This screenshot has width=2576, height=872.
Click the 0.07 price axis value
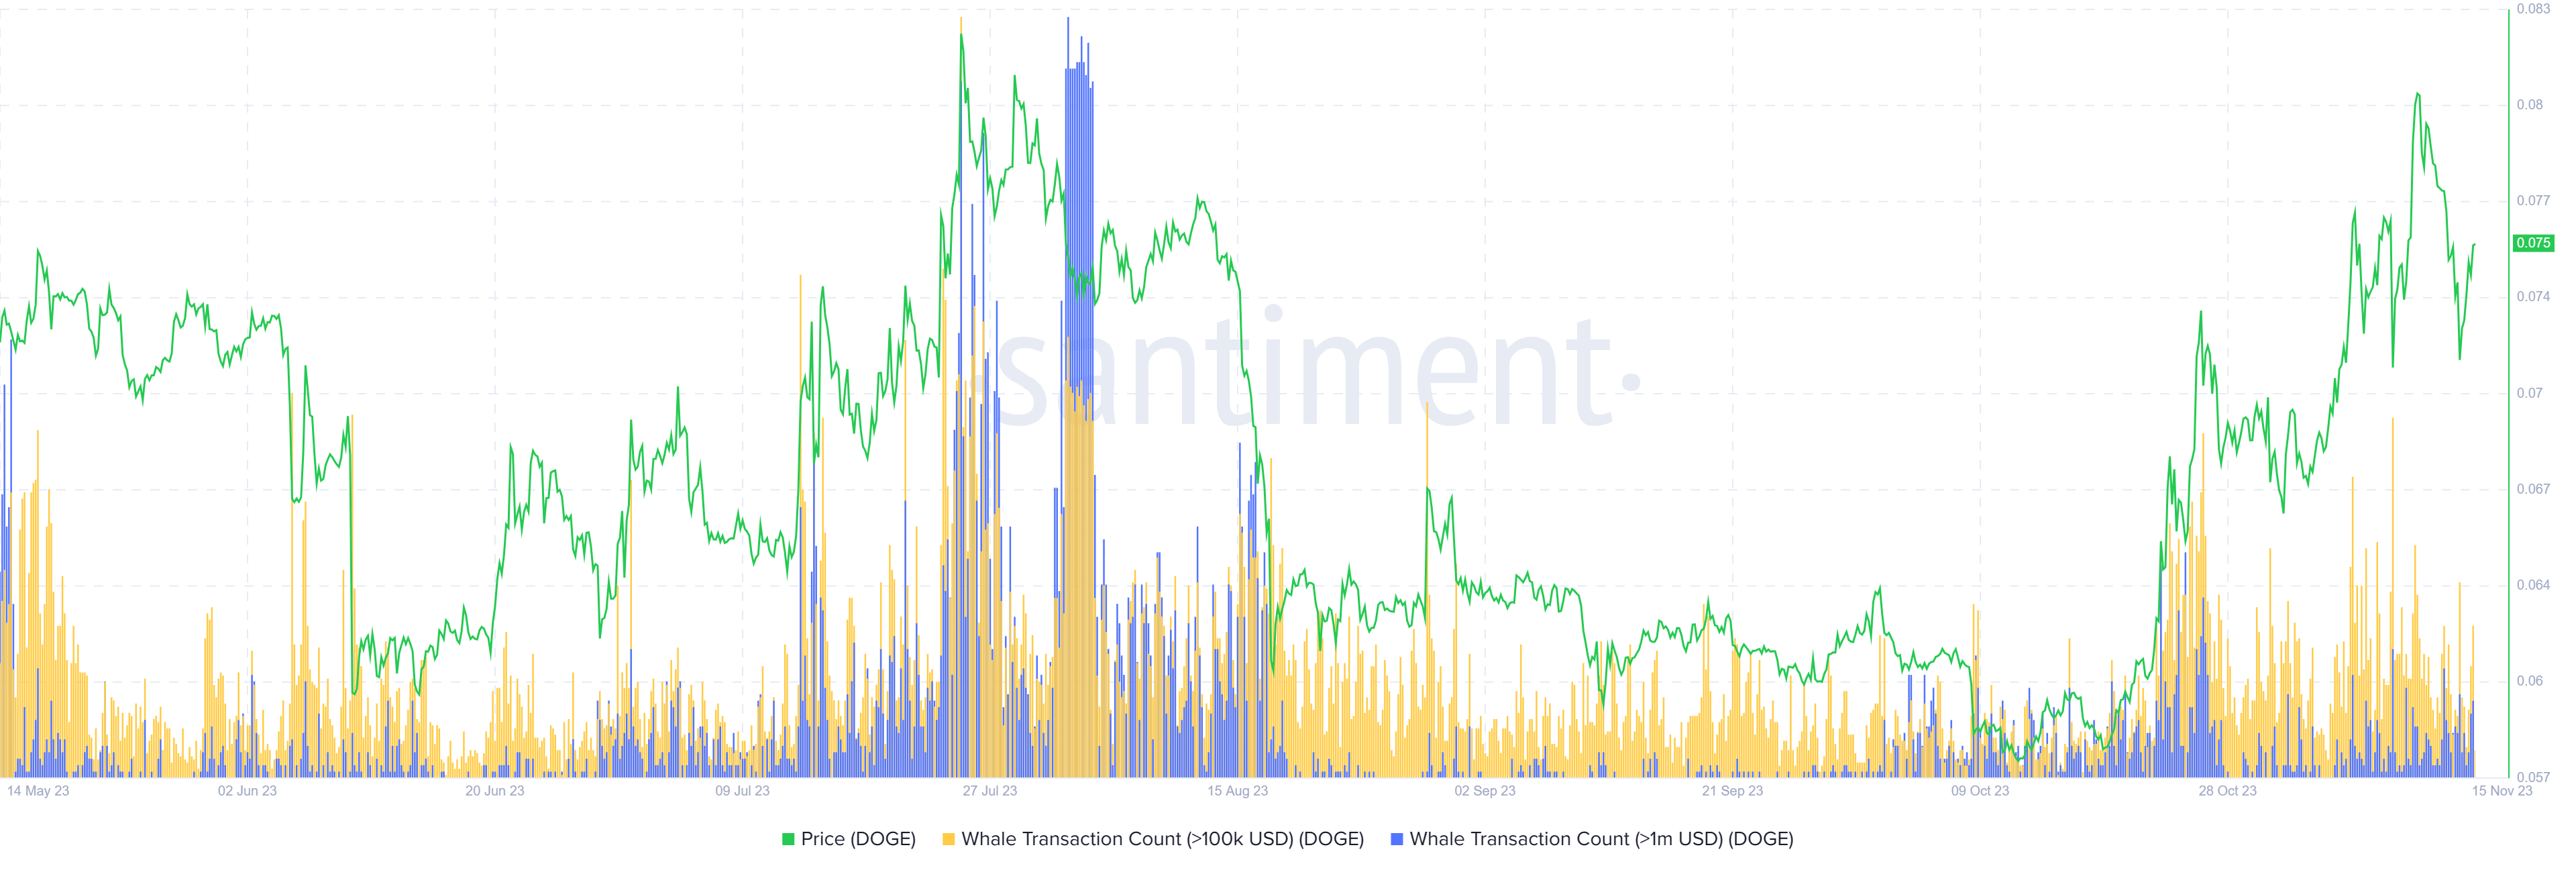(x=2529, y=393)
